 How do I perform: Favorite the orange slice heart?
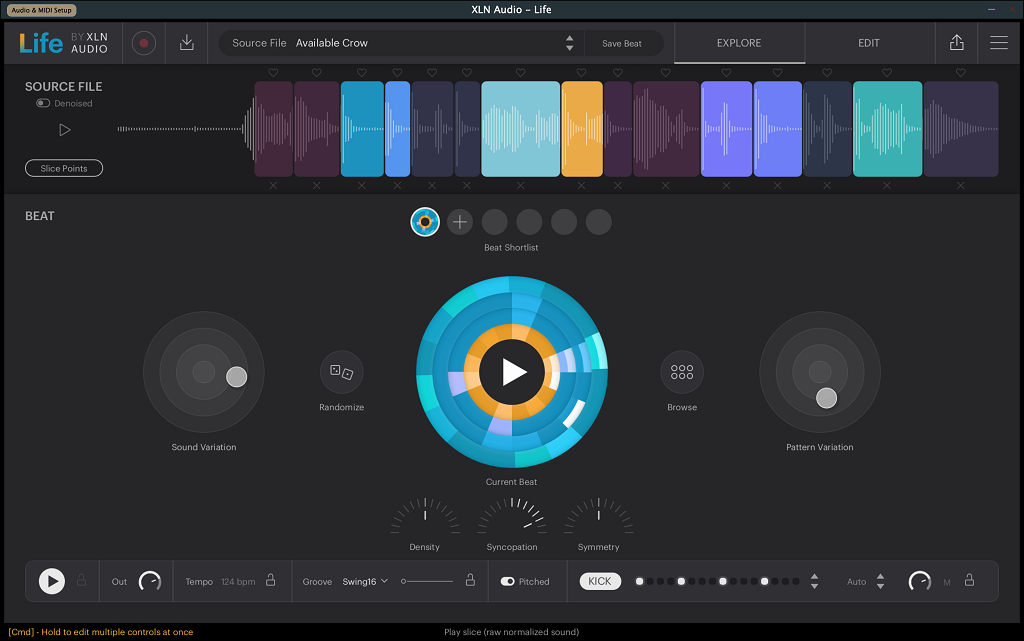coord(581,72)
